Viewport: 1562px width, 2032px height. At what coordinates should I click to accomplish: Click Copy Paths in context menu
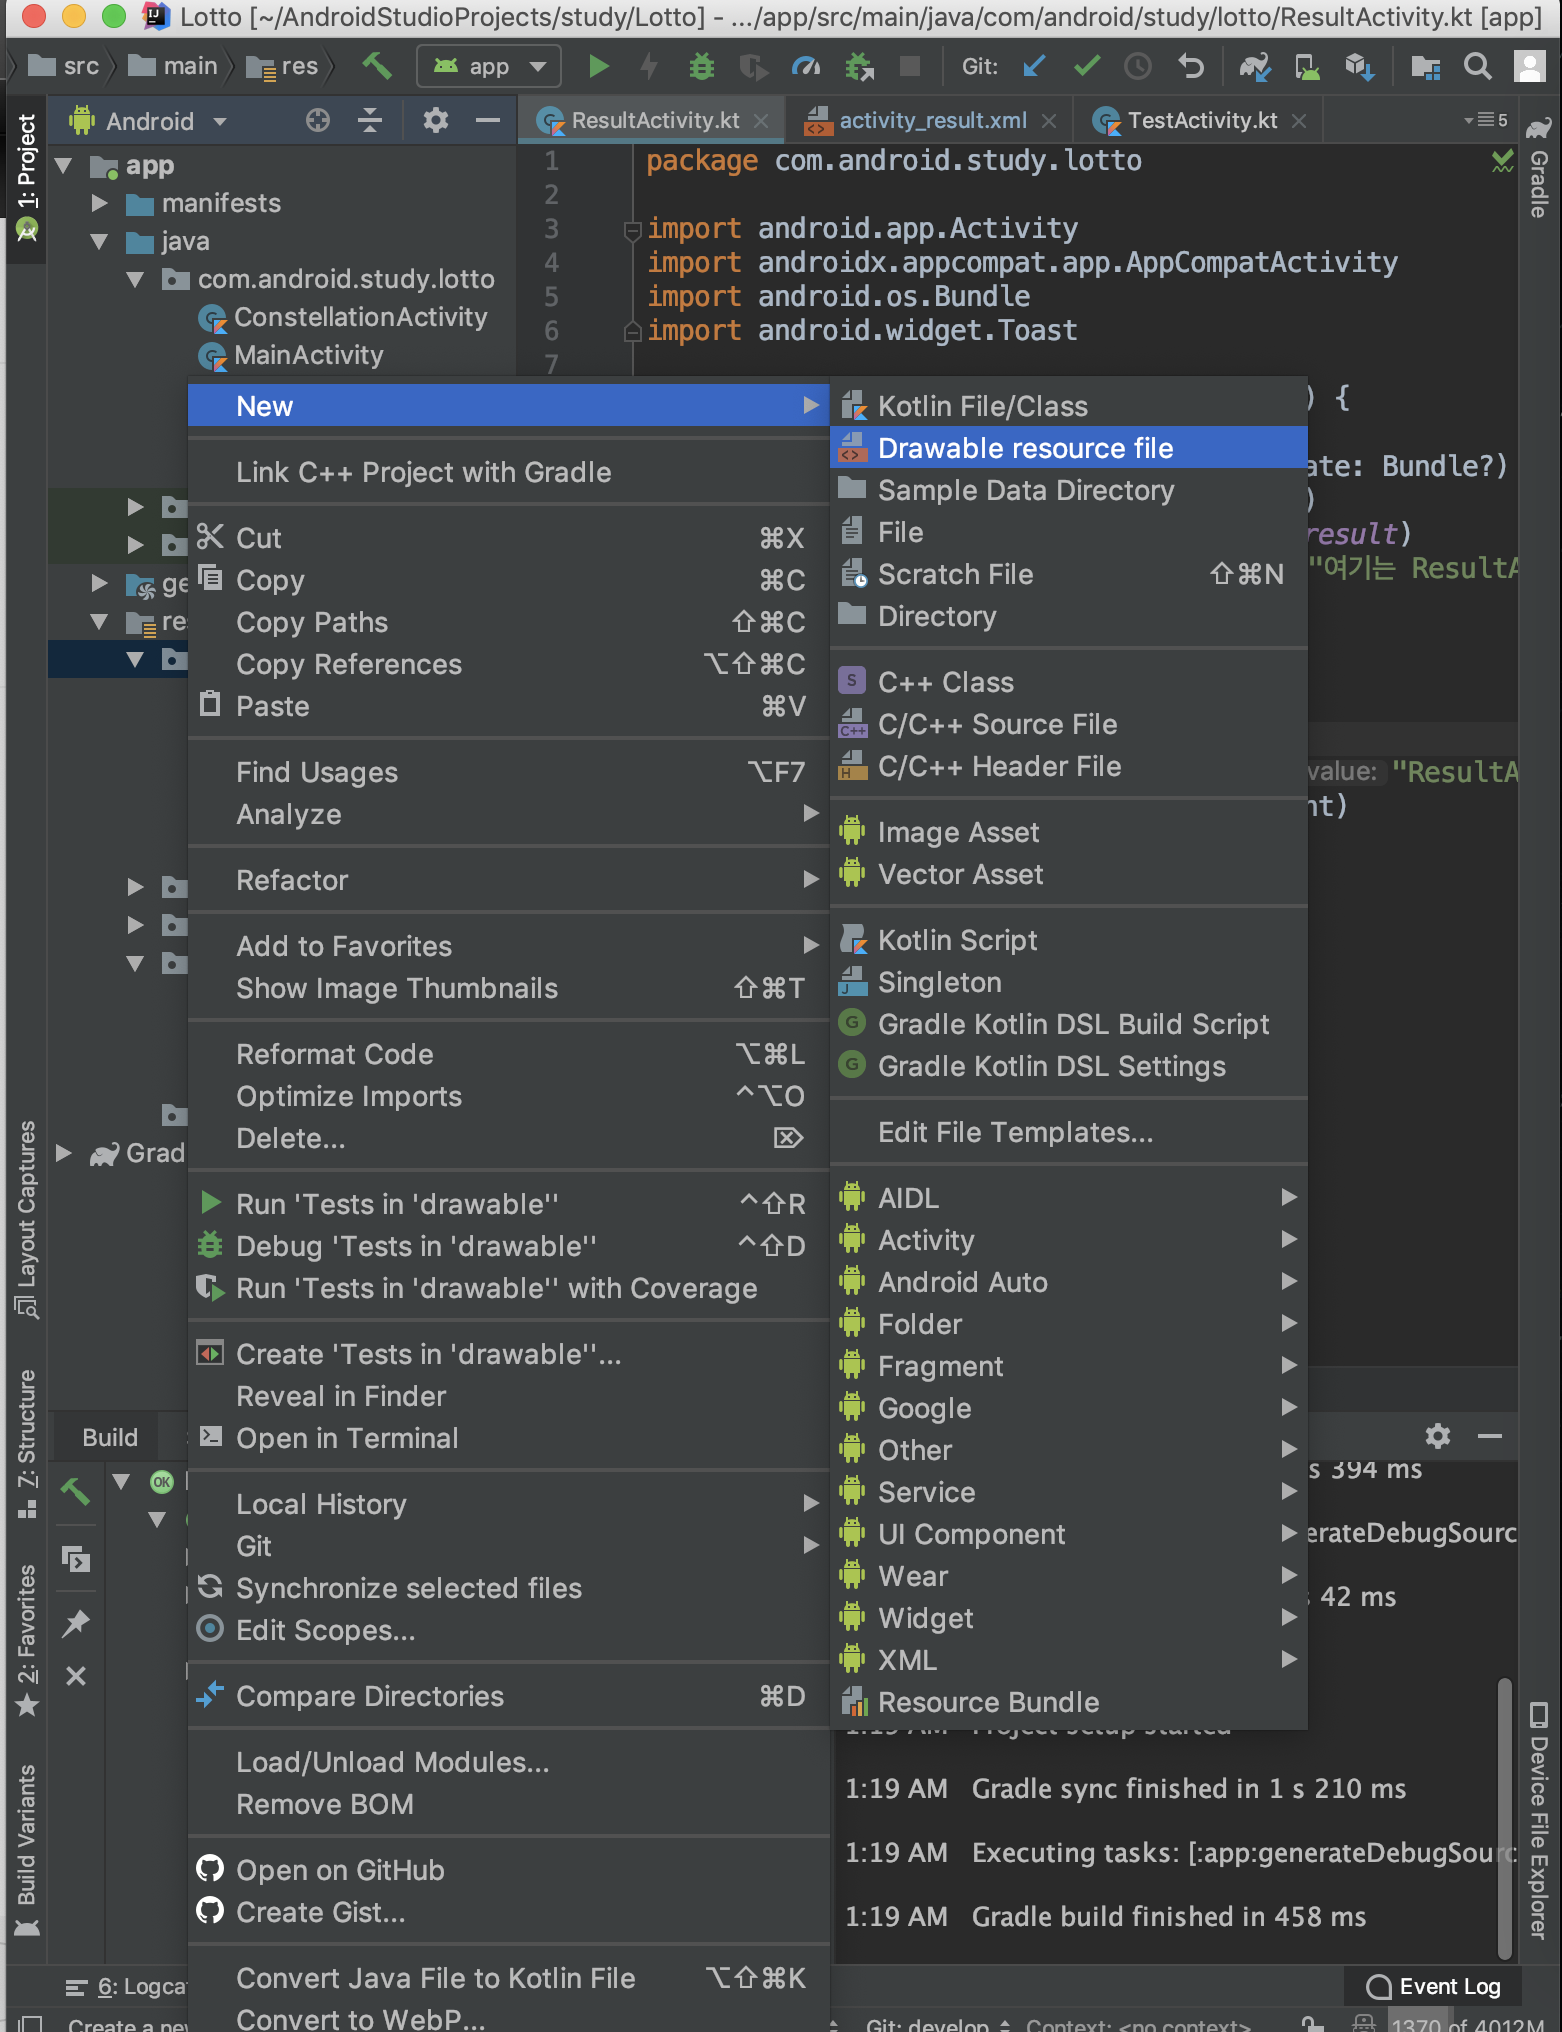coord(508,622)
